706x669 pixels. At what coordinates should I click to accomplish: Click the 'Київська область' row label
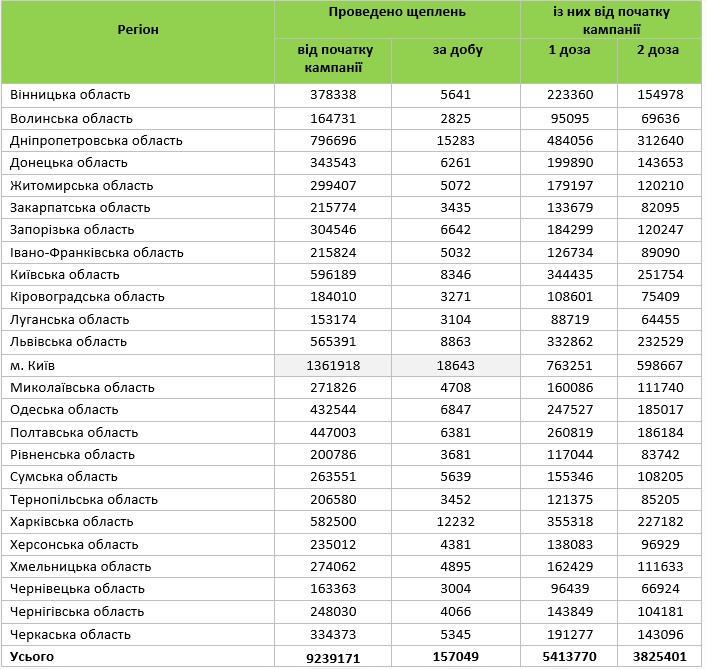(x=65, y=275)
